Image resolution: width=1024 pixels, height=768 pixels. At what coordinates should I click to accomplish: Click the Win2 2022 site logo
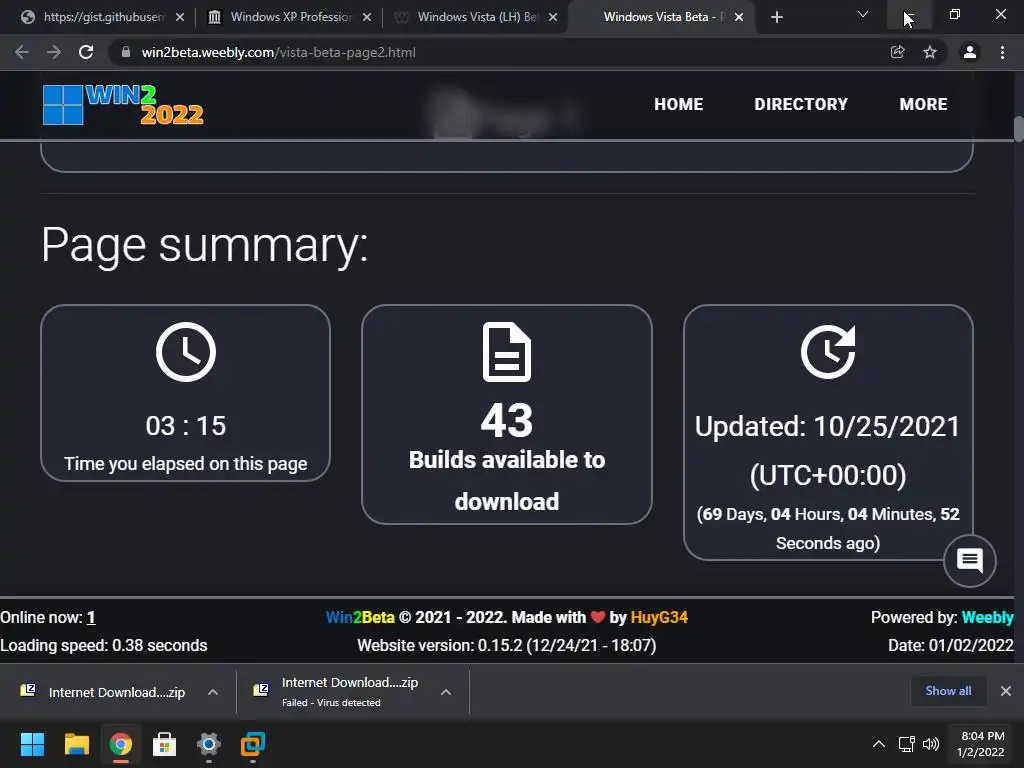123,104
